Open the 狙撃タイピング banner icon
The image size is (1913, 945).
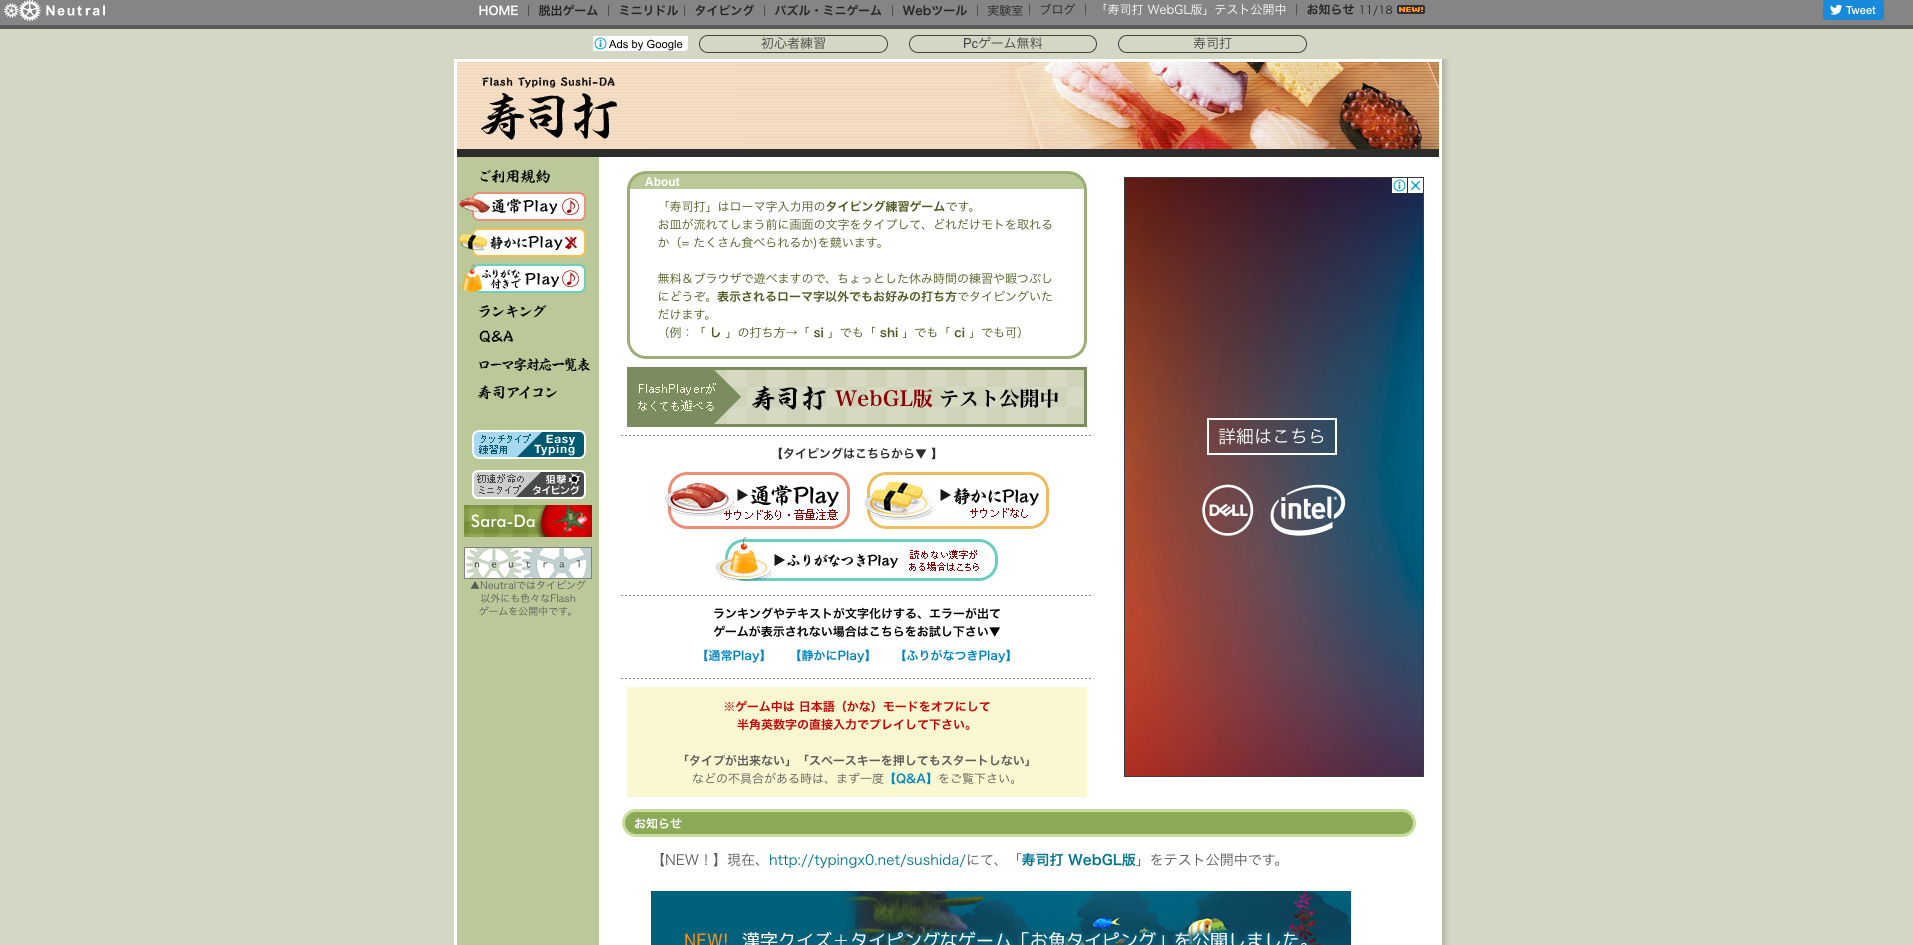(528, 484)
